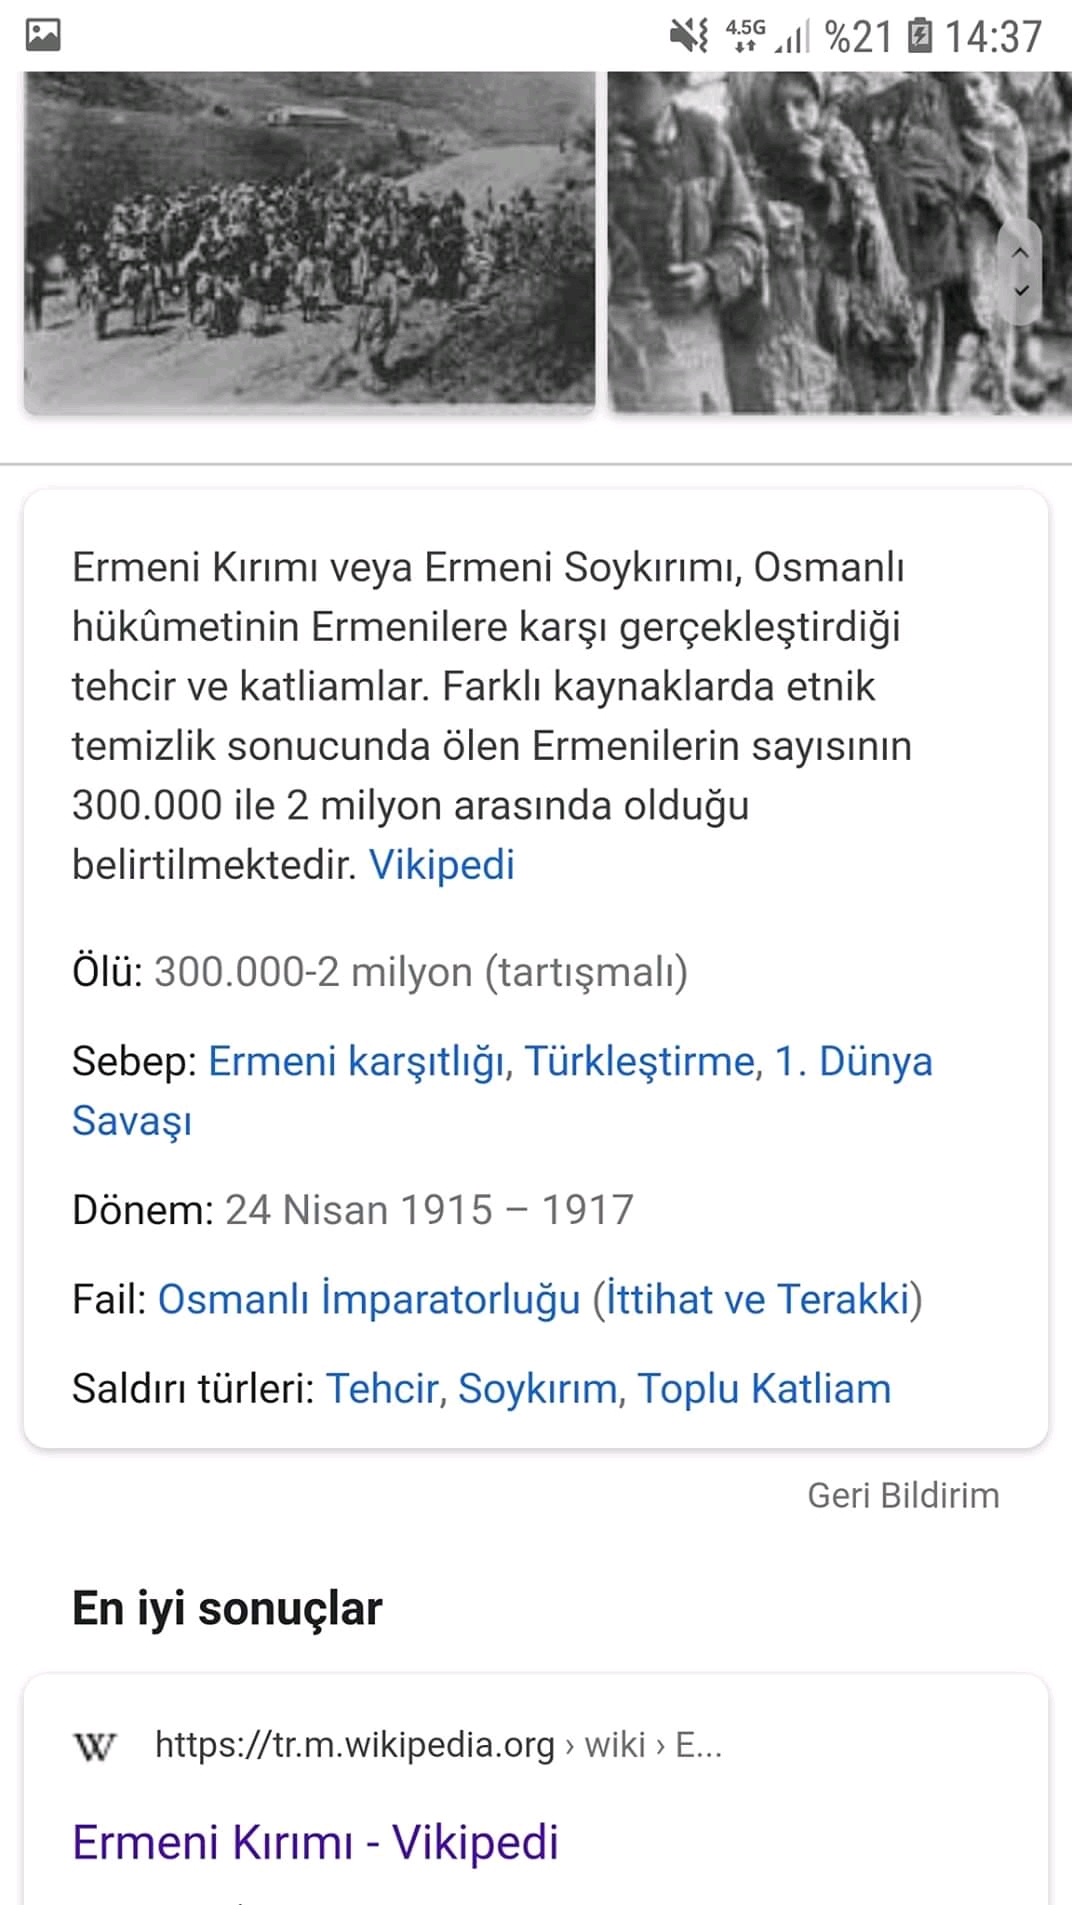The image size is (1072, 1905).
Task: Open the left historical crowd photo
Action: (x=310, y=242)
